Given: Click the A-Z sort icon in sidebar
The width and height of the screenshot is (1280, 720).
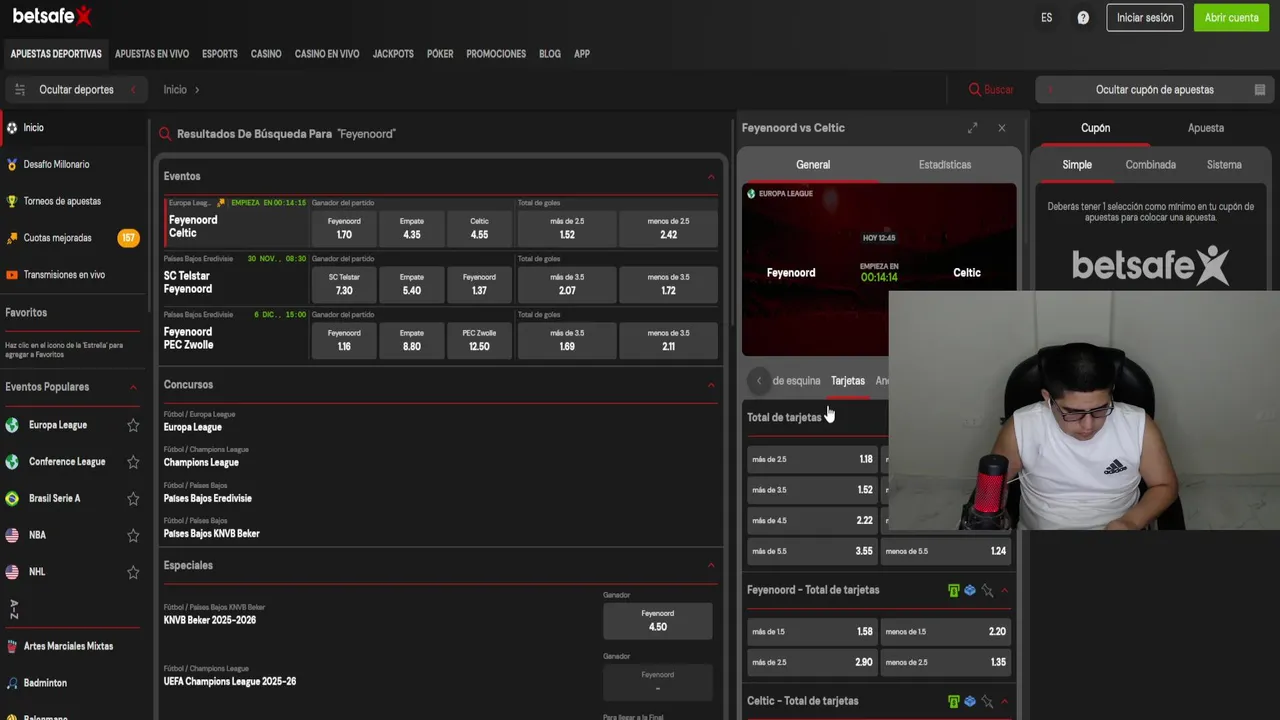Looking at the screenshot, I should (x=14, y=609).
